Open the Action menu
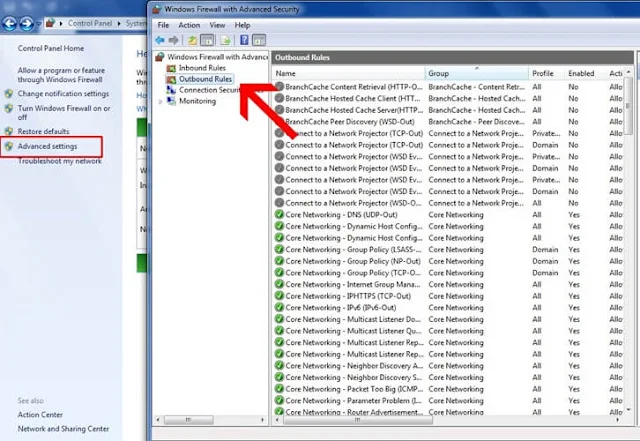Viewport: 640px width, 441px height. [189, 25]
